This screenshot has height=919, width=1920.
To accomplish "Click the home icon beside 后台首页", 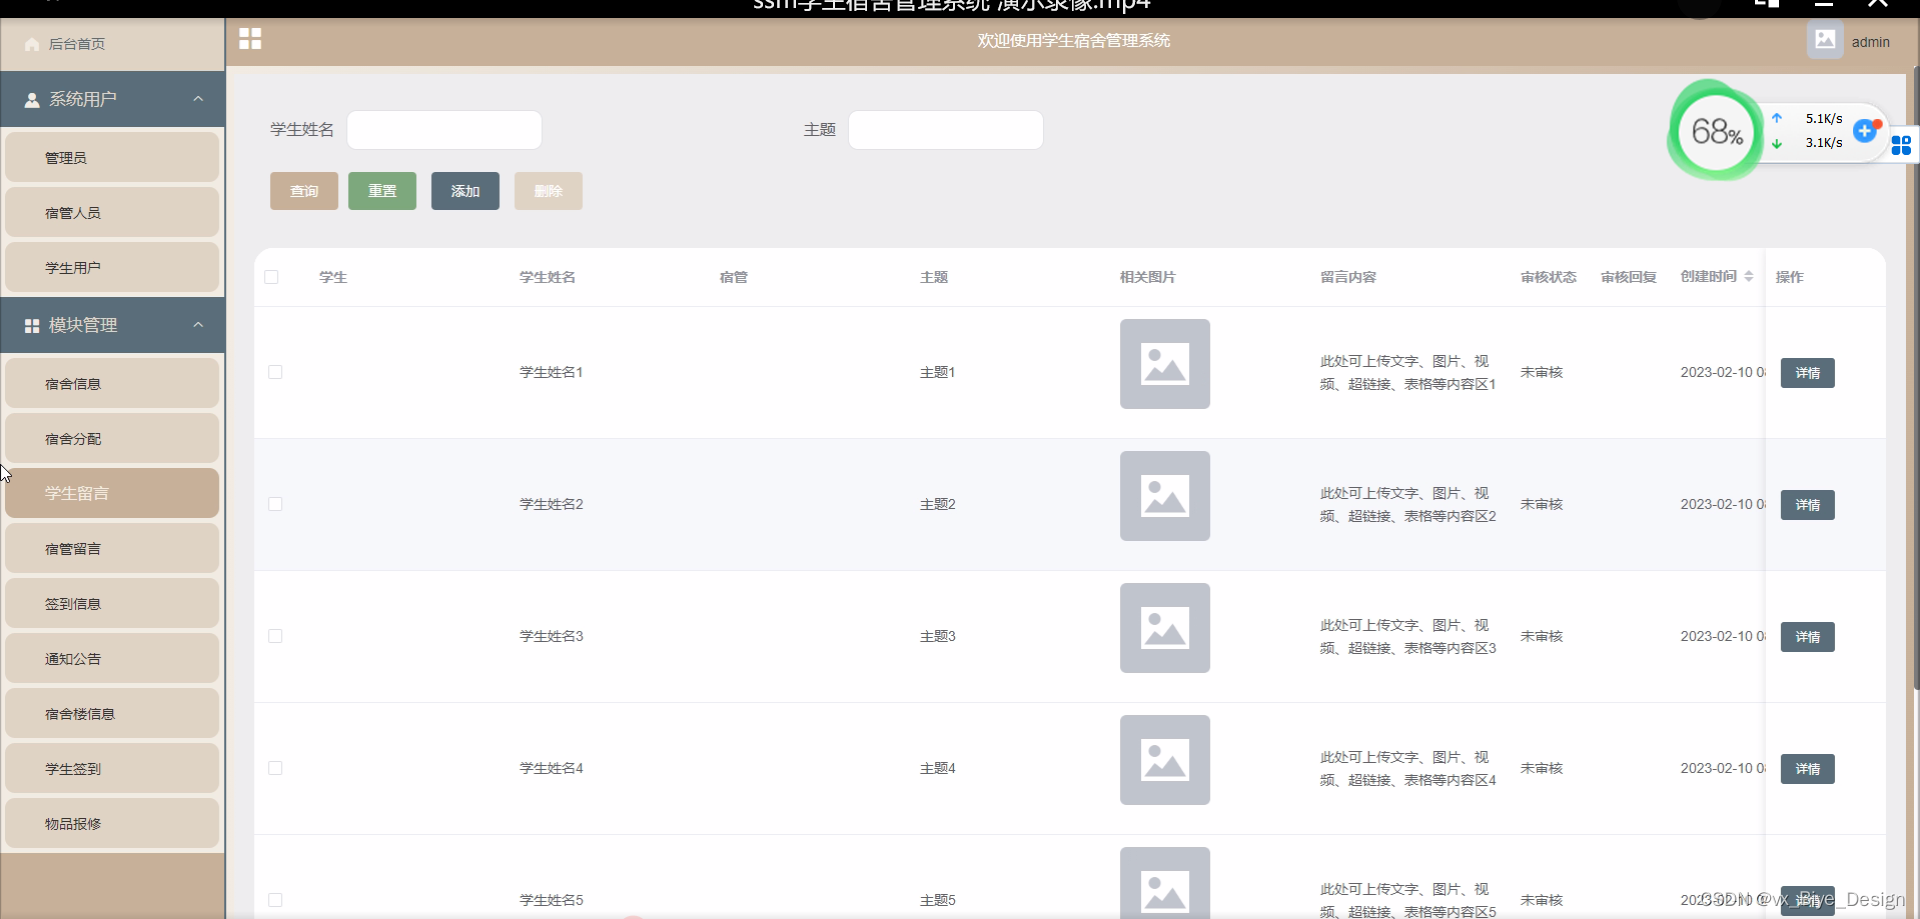I will point(32,44).
